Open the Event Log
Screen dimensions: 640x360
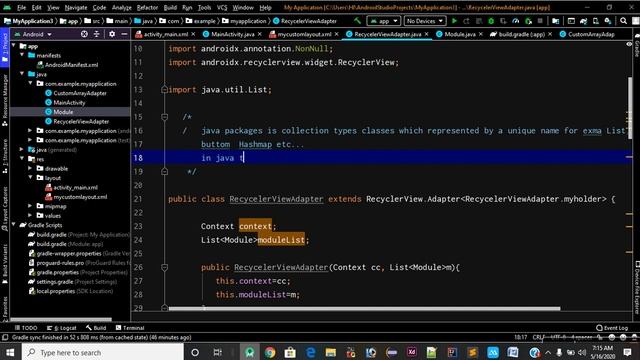pos(612,328)
